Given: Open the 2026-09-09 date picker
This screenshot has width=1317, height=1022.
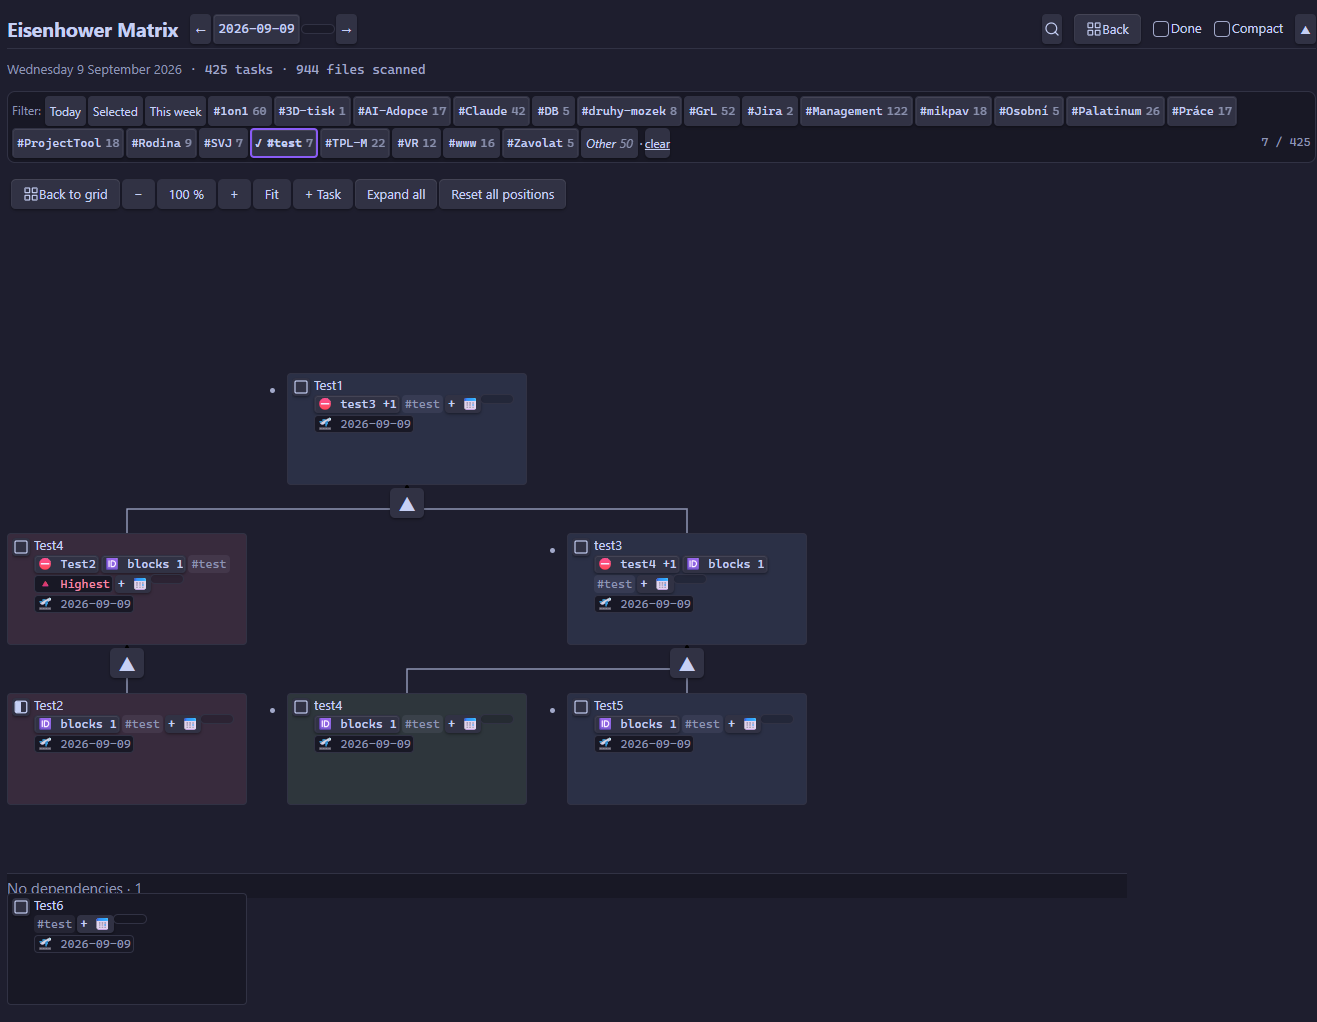Looking at the screenshot, I should (257, 29).
